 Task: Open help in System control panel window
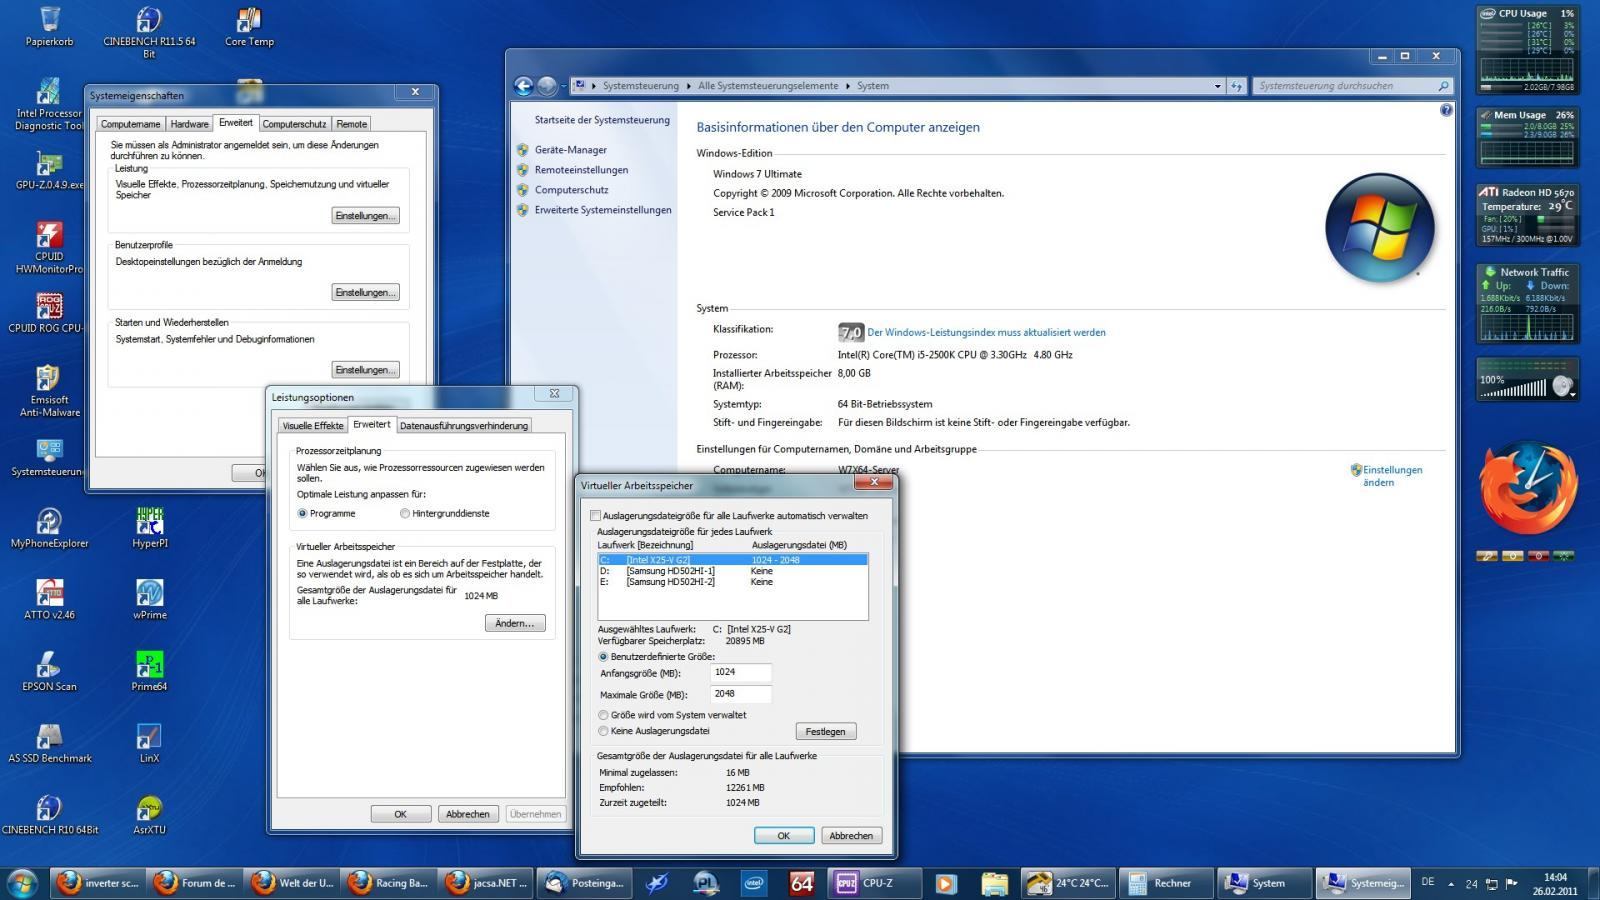coord(1446,110)
